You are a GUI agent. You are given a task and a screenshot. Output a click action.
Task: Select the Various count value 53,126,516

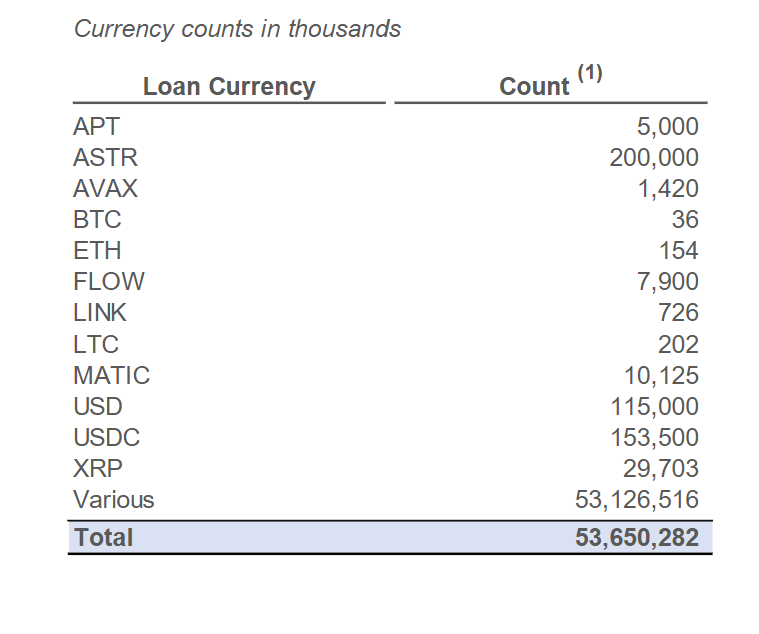coord(637,500)
